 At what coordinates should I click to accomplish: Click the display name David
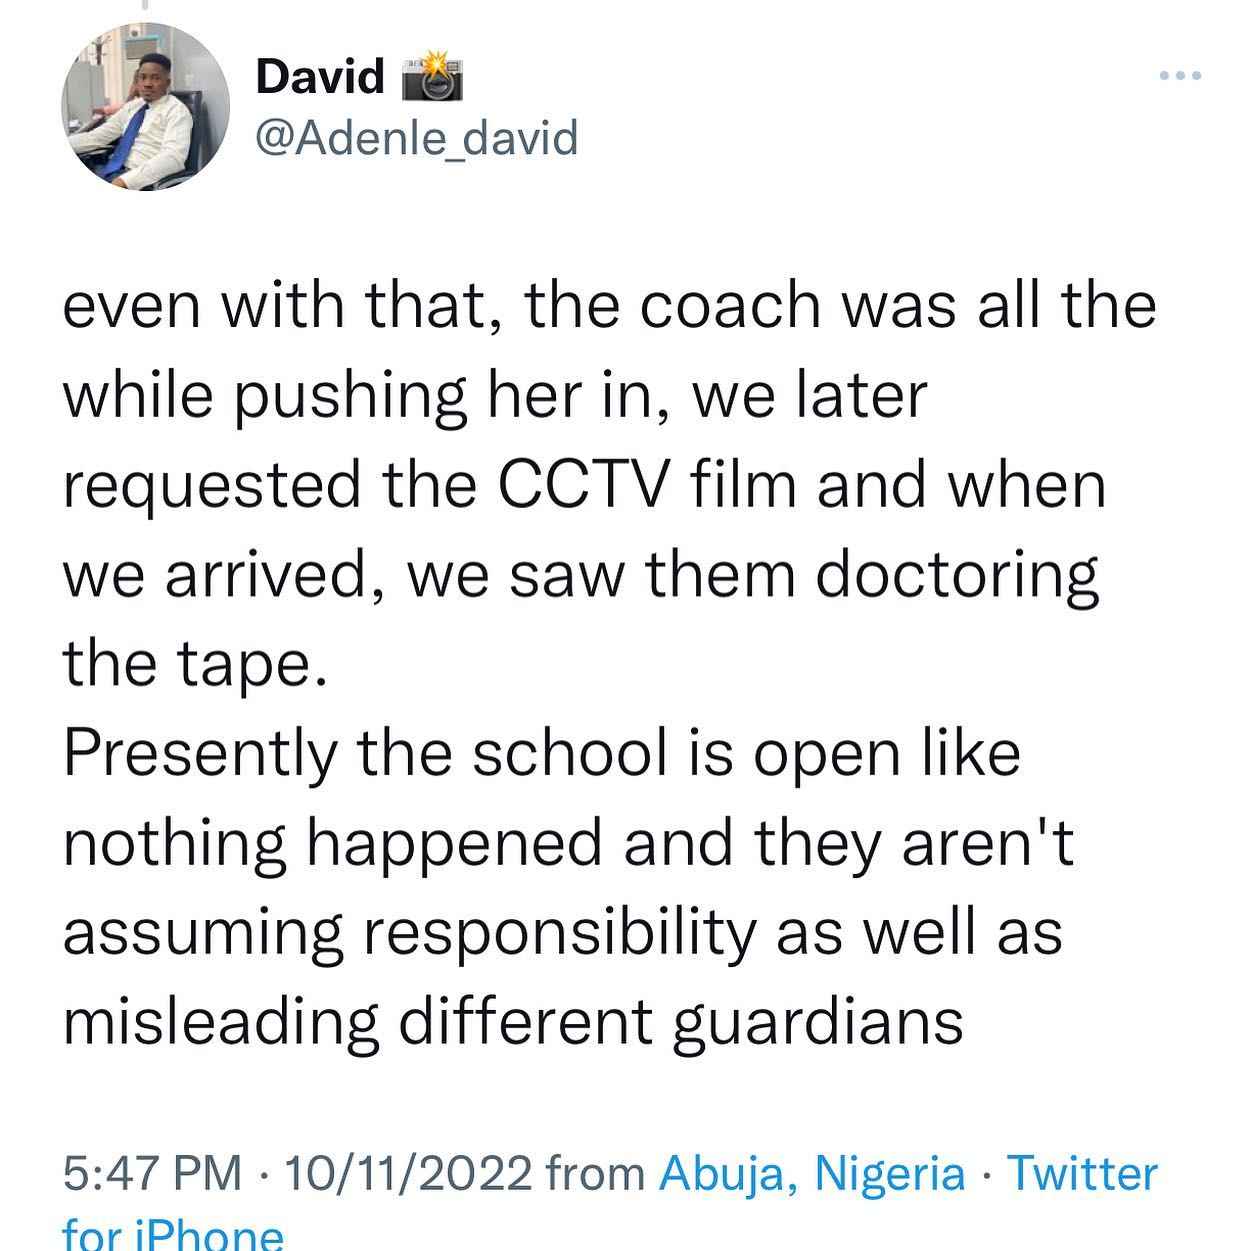pyautogui.click(x=320, y=77)
